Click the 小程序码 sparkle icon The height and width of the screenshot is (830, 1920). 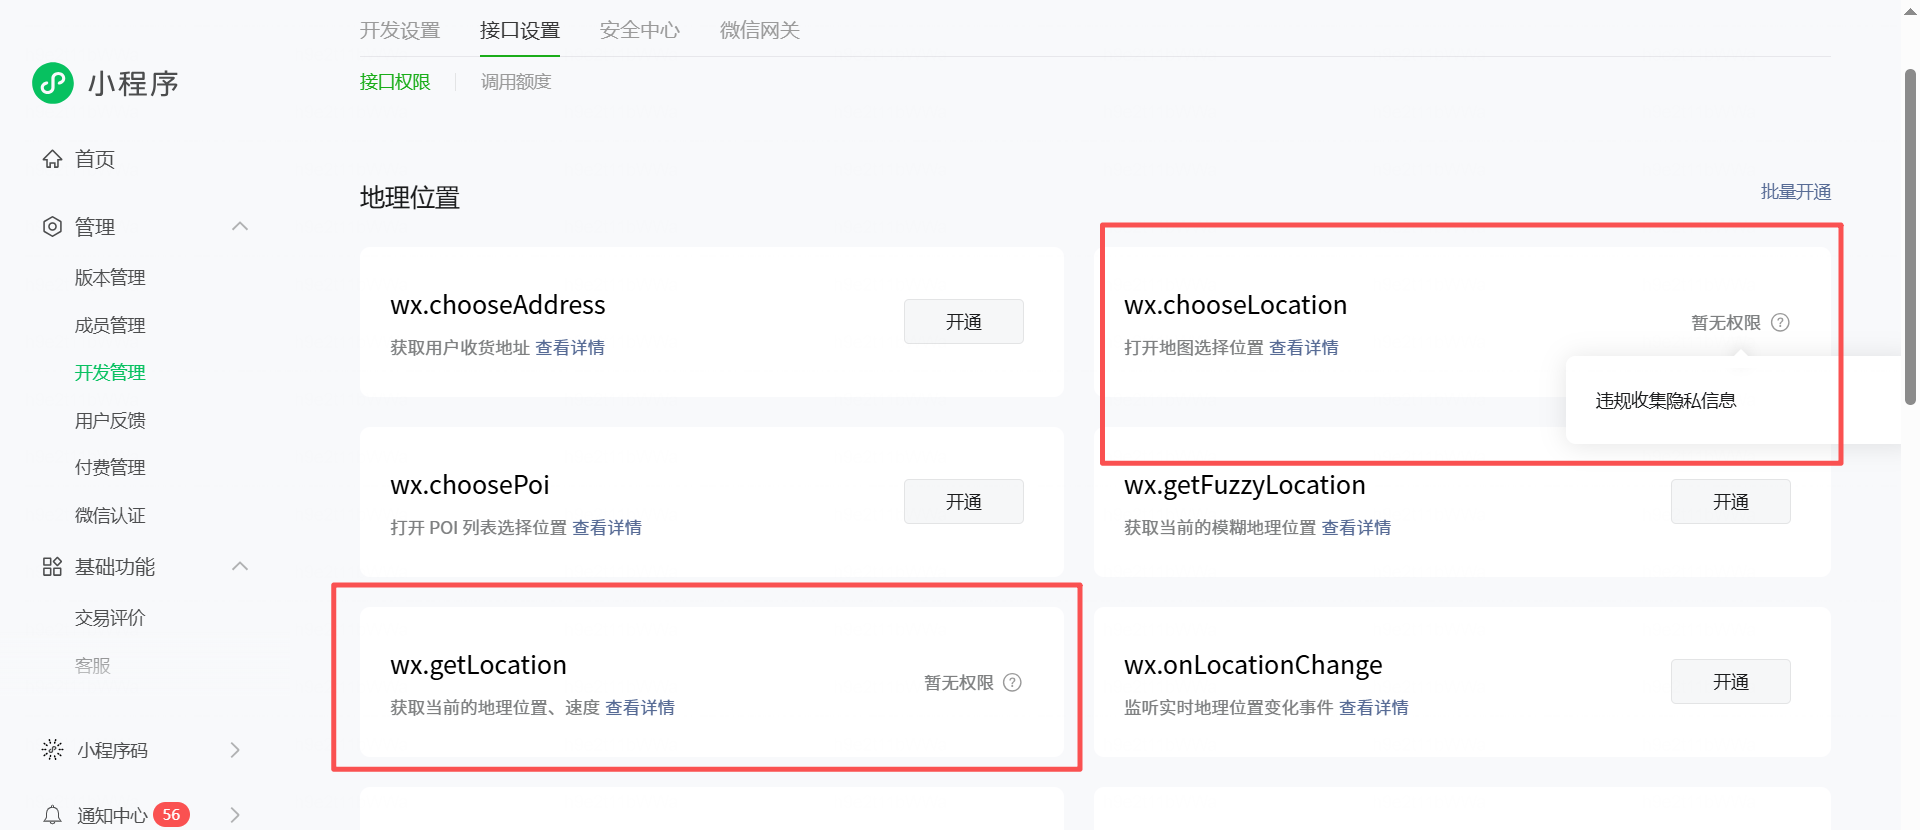coord(52,750)
